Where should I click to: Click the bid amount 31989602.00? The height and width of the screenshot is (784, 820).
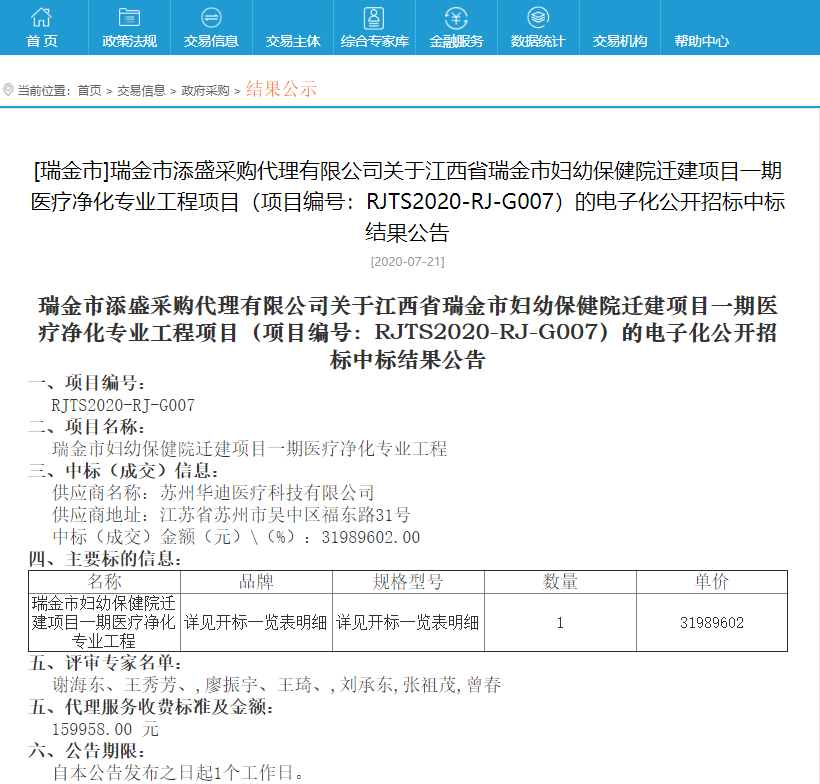click(371, 537)
